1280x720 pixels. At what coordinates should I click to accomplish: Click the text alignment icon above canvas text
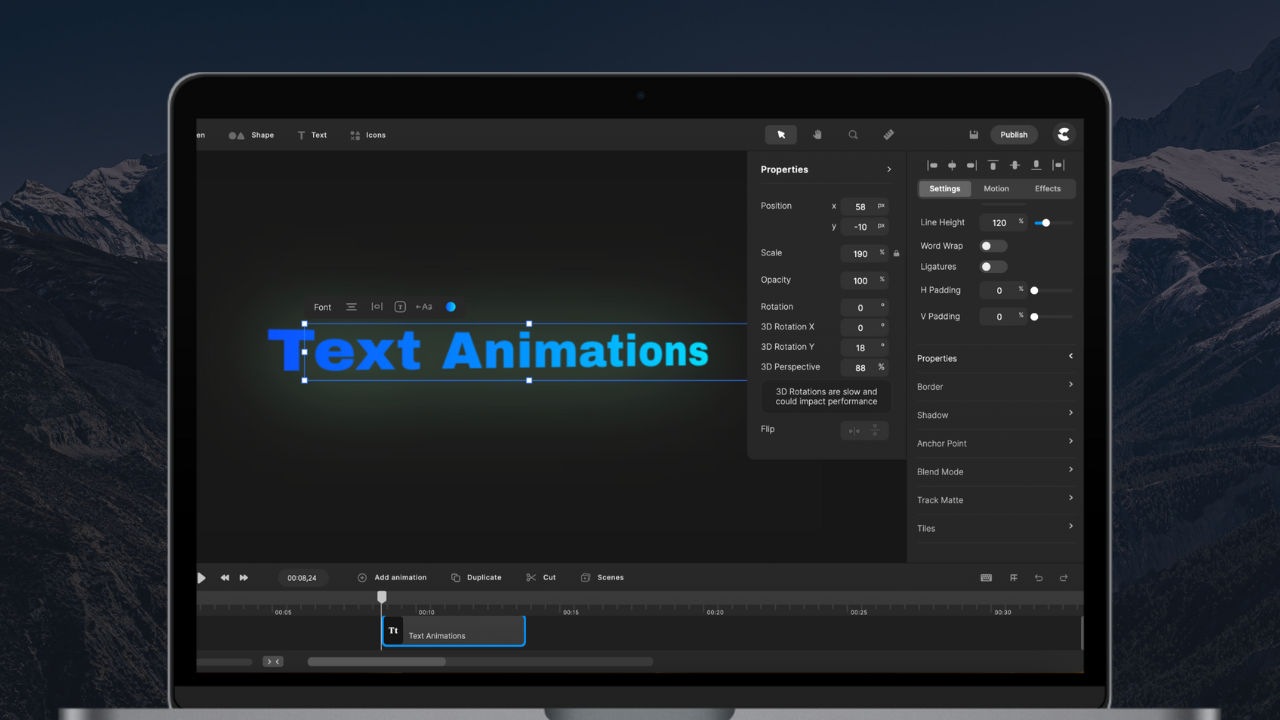point(351,307)
